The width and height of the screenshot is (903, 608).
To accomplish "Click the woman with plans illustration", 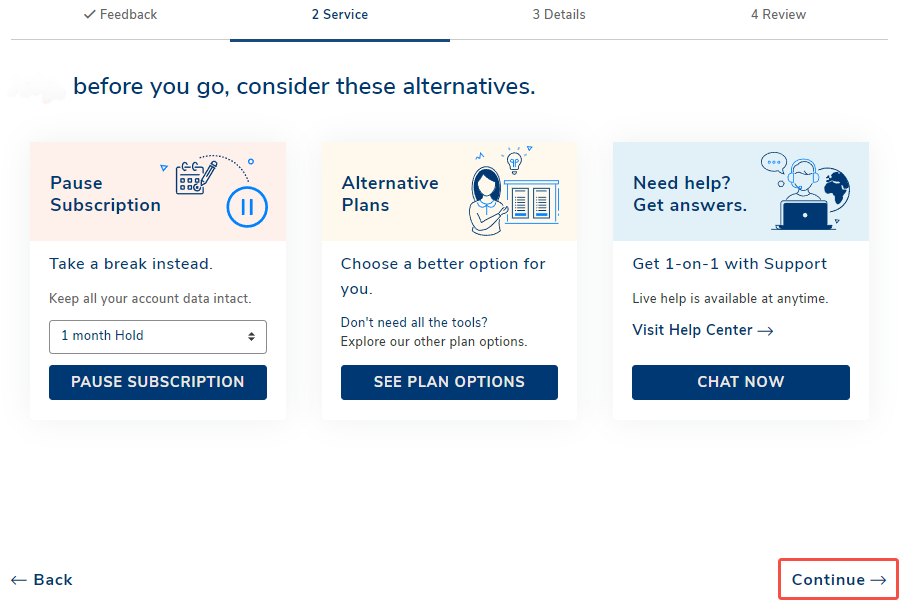I will [x=487, y=199].
